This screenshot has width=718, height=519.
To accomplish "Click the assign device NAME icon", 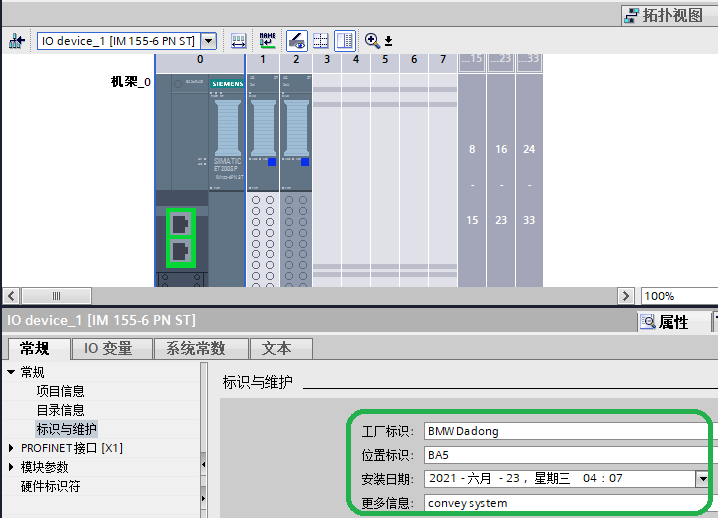I will [x=267, y=41].
